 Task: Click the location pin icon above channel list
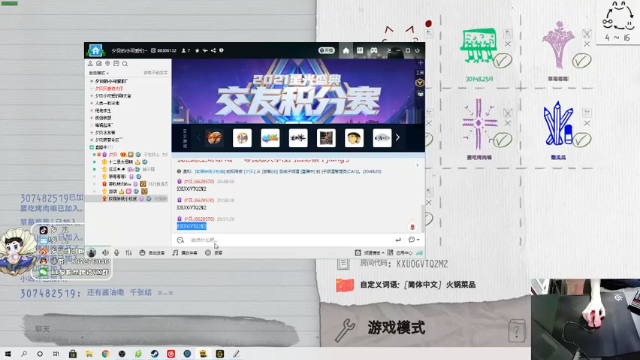coord(107,64)
